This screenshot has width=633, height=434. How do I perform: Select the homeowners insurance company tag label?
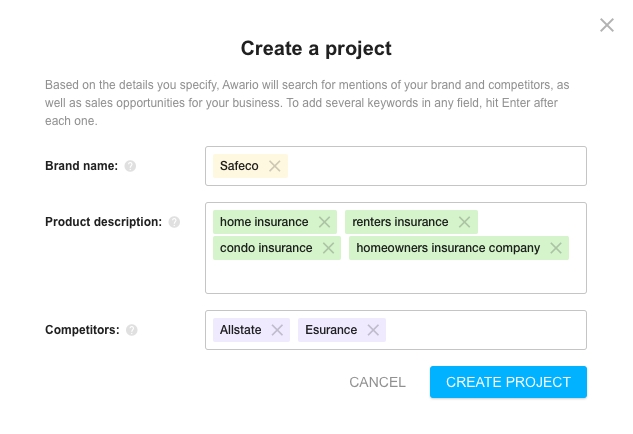[448, 248]
